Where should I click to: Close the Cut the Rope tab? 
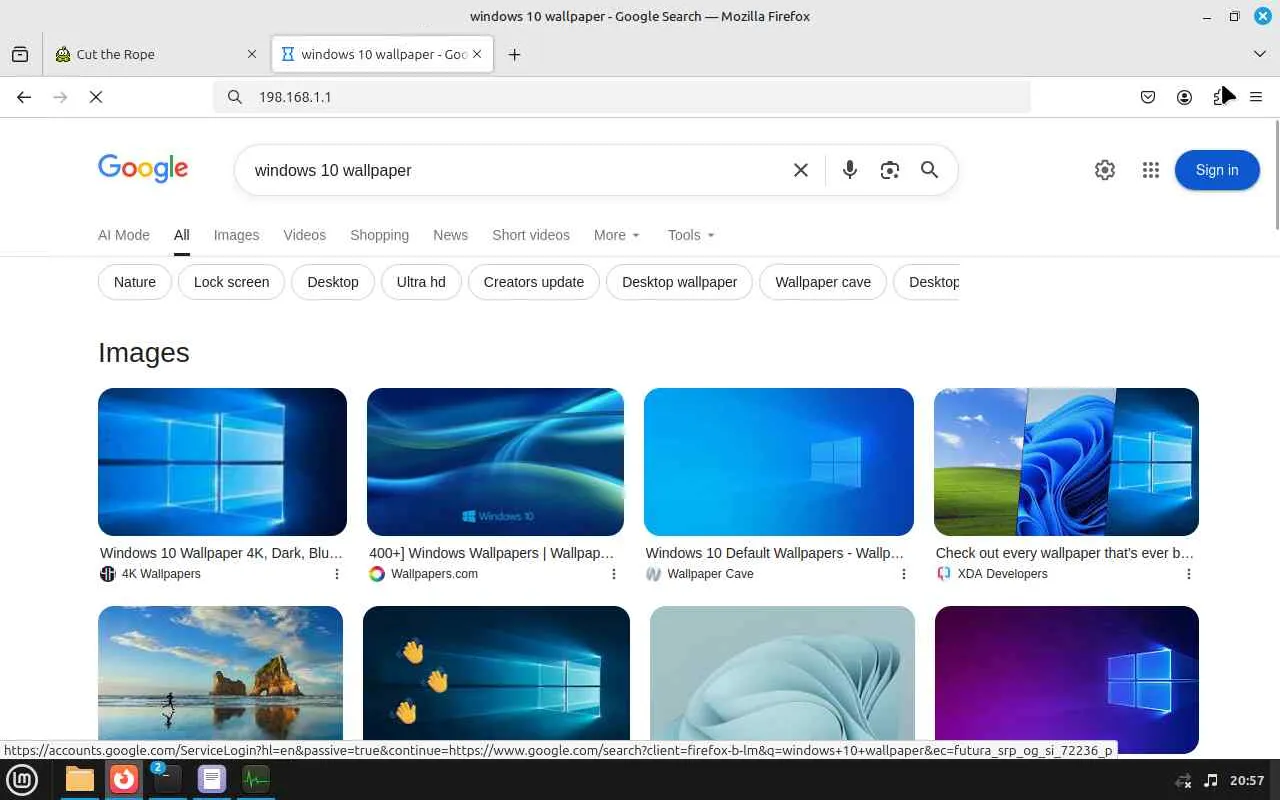coord(252,54)
